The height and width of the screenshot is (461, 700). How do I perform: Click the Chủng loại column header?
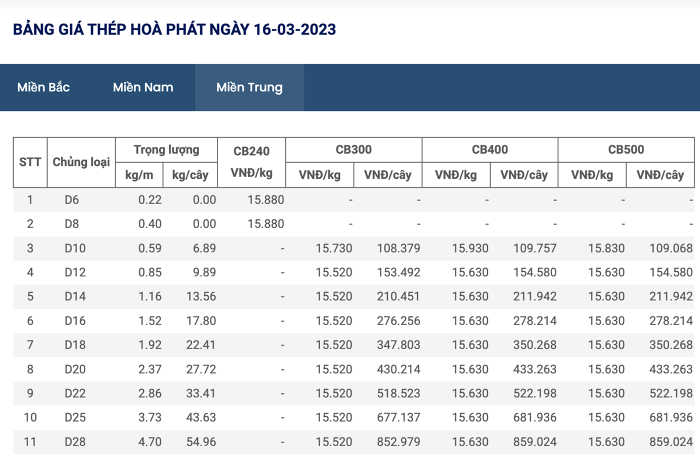[81, 162]
